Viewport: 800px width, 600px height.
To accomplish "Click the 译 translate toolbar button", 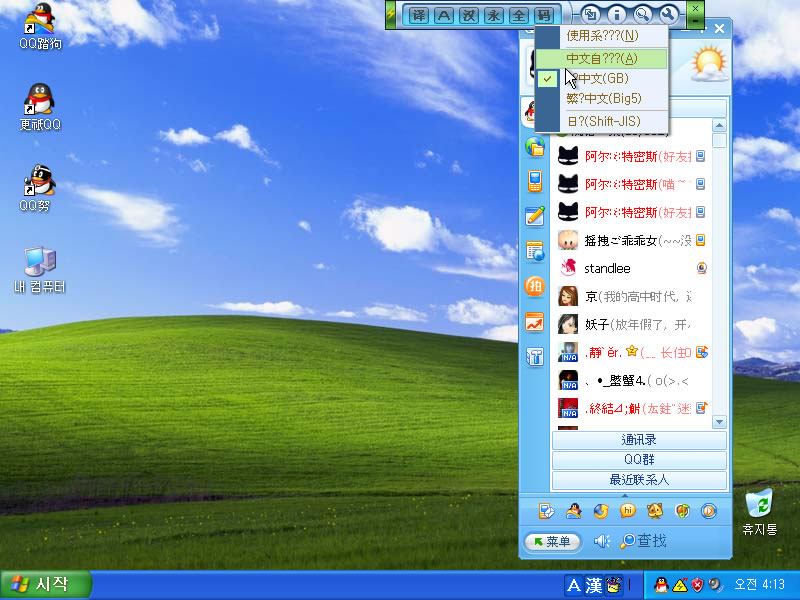I will [418, 15].
